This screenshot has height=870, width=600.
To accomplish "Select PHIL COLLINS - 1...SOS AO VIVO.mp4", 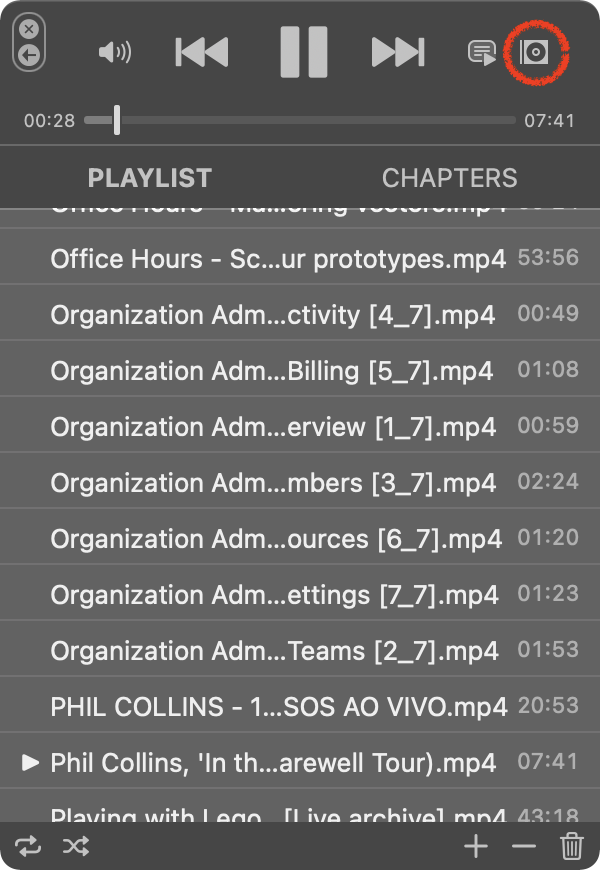I will pos(300,706).
